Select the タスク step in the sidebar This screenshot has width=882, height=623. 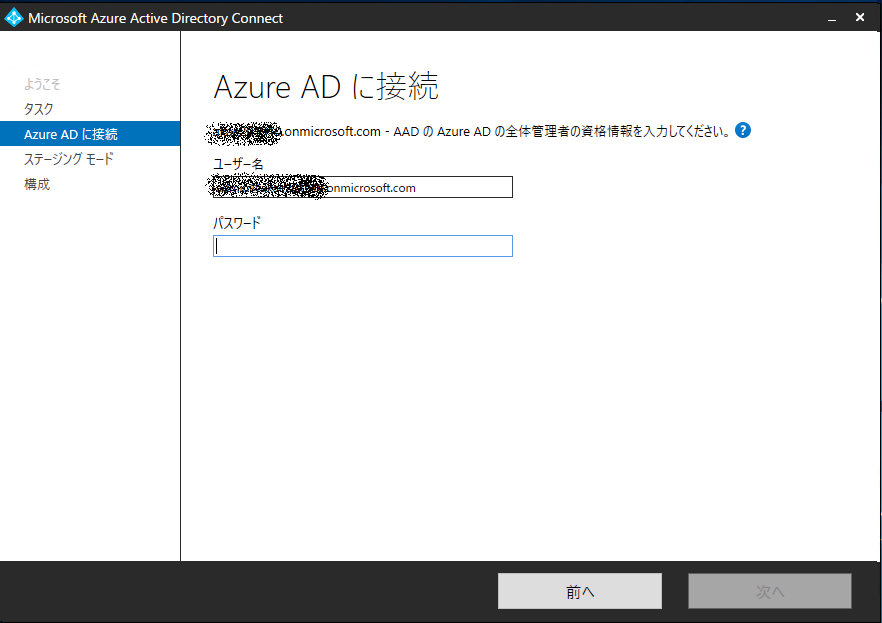(x=38, y=109)
